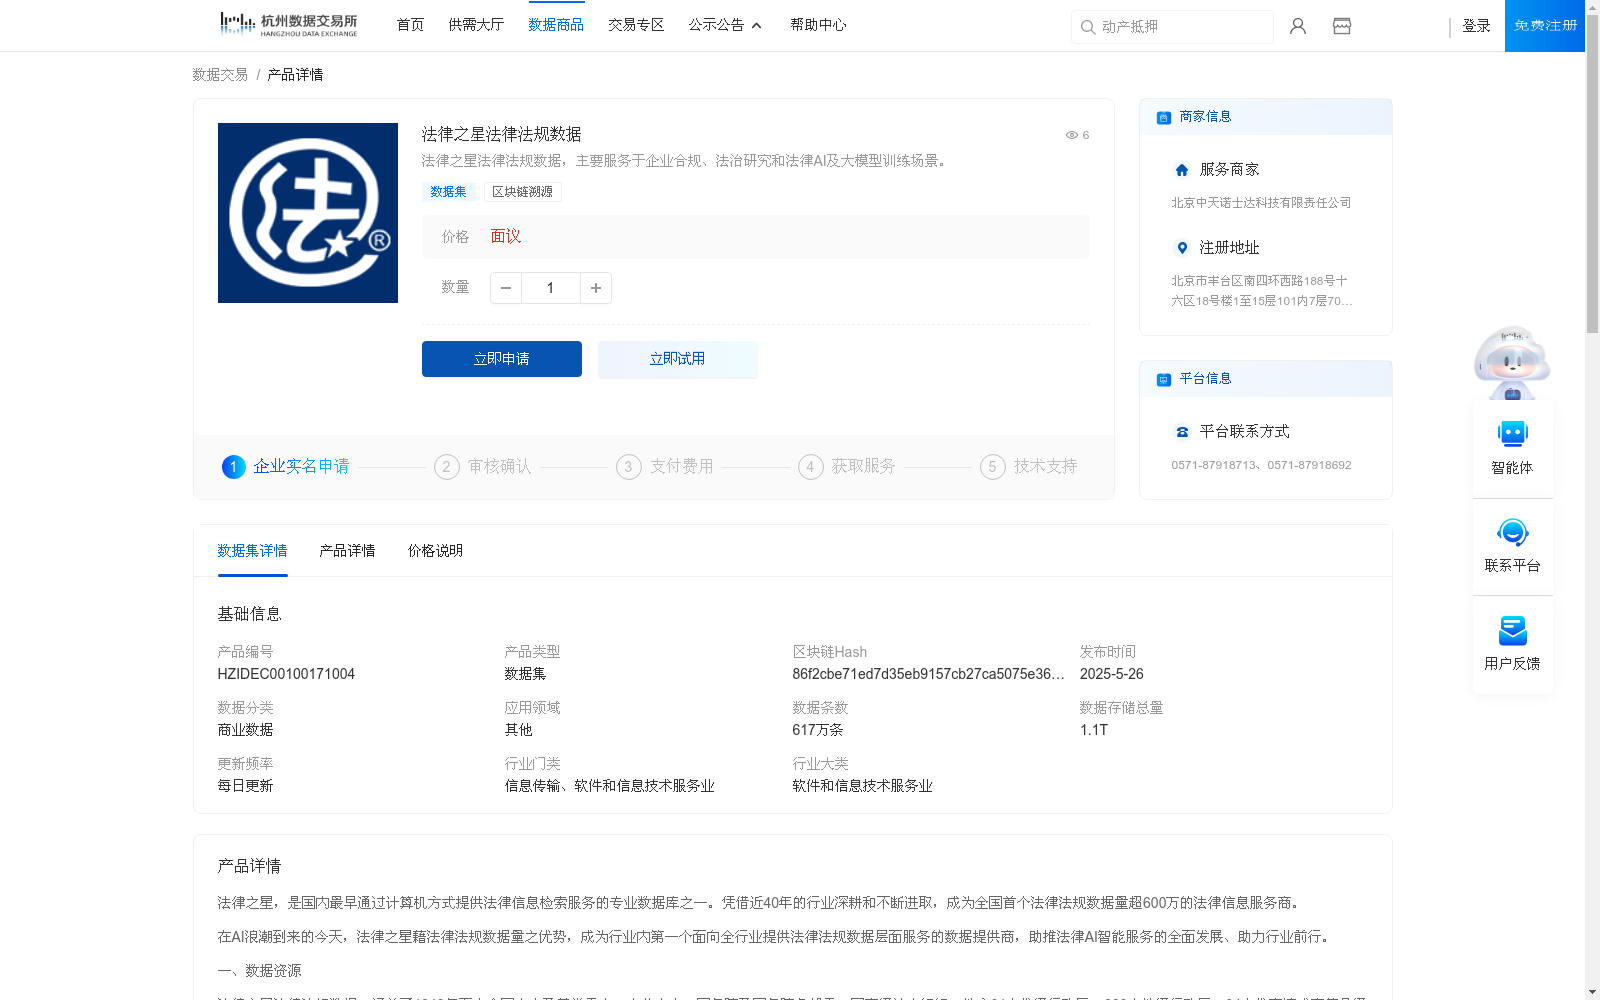Viewport: 1600px width, 1000px height.
Task: Click the floating robot mascot
Action: point(1512,362)
